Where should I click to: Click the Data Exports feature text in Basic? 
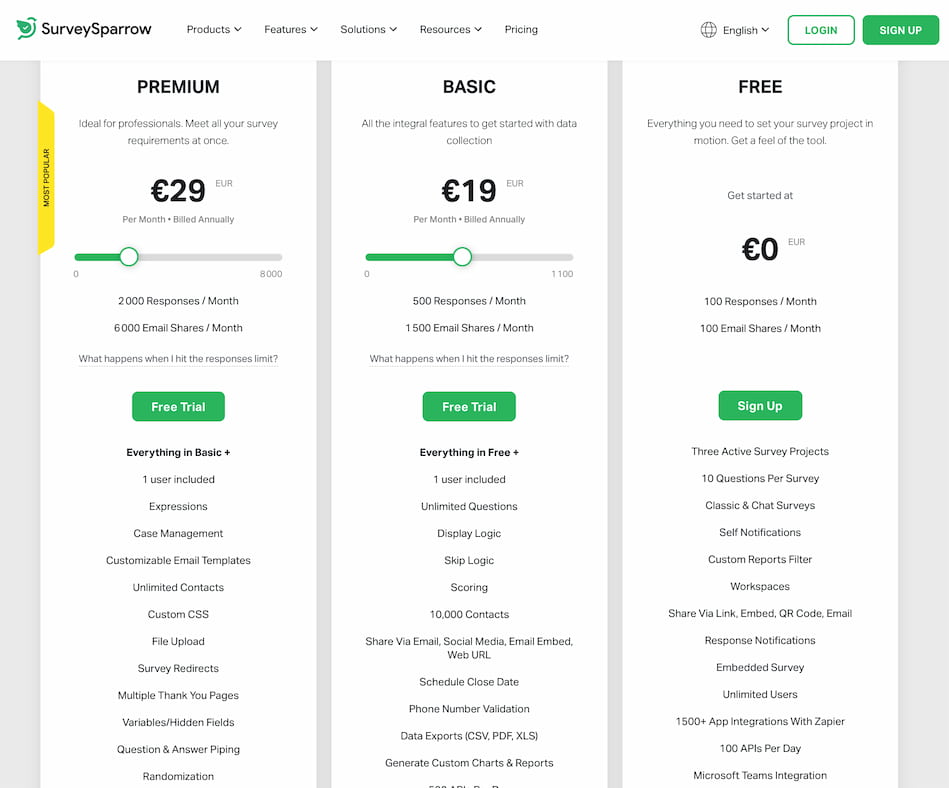coord(469,735)
